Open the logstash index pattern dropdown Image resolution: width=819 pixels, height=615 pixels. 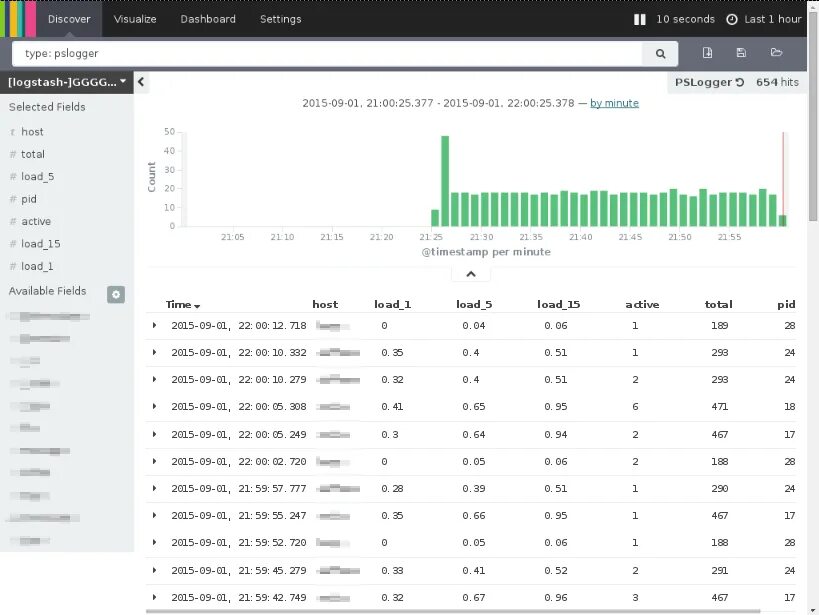point(67,82)
